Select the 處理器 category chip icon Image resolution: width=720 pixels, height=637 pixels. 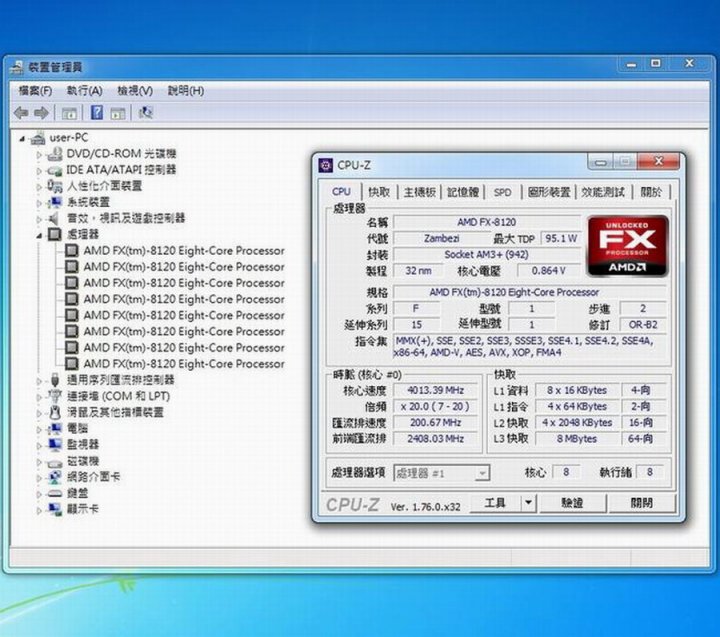tap(55, 234)
